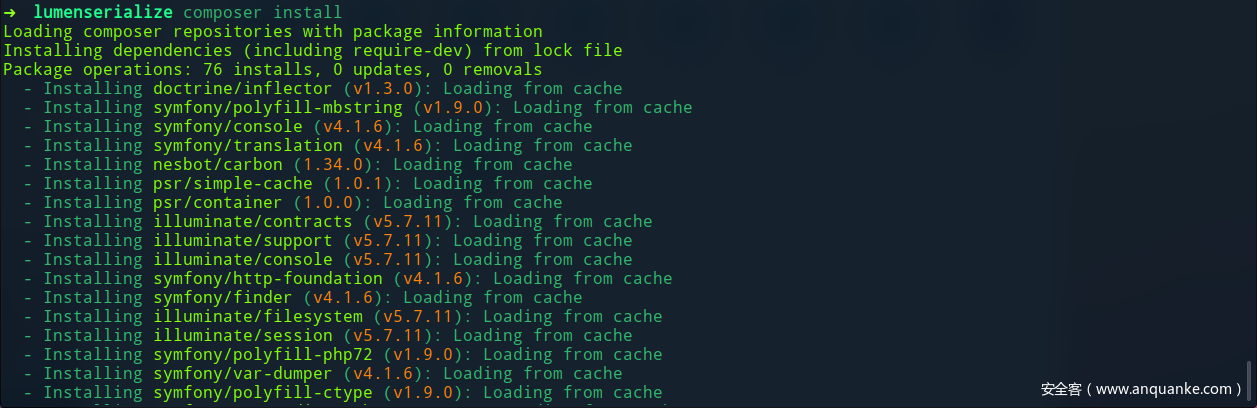The image size is (1257, 408).
Task: Click the lumenserialize directory name
Action: pos(103,13)
